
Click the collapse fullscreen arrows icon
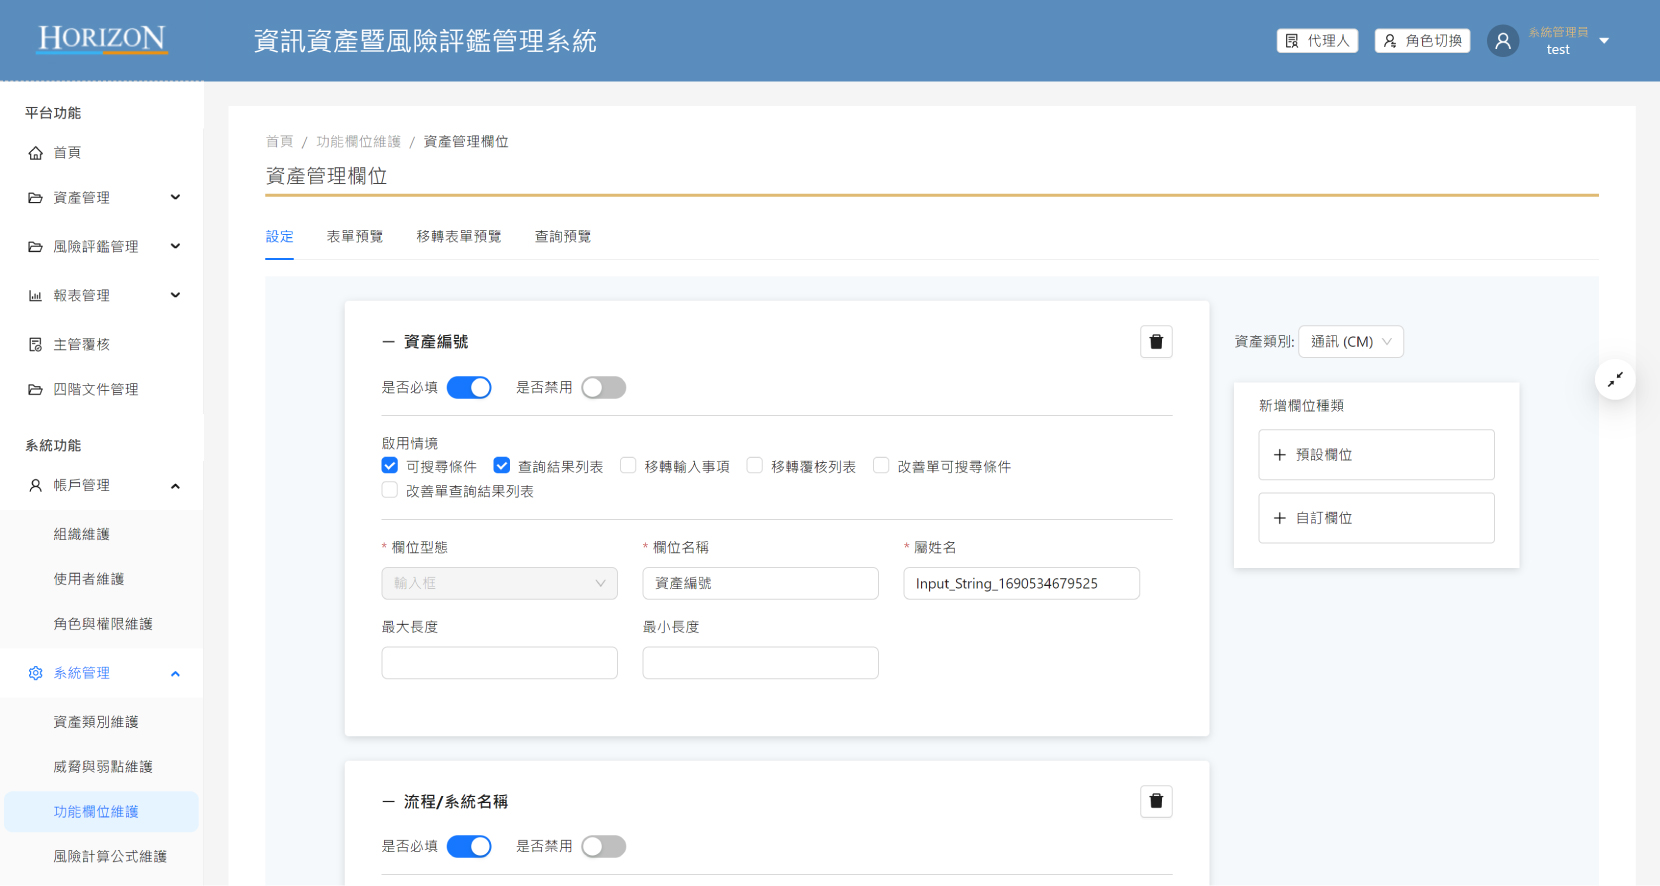[1615, 379]
